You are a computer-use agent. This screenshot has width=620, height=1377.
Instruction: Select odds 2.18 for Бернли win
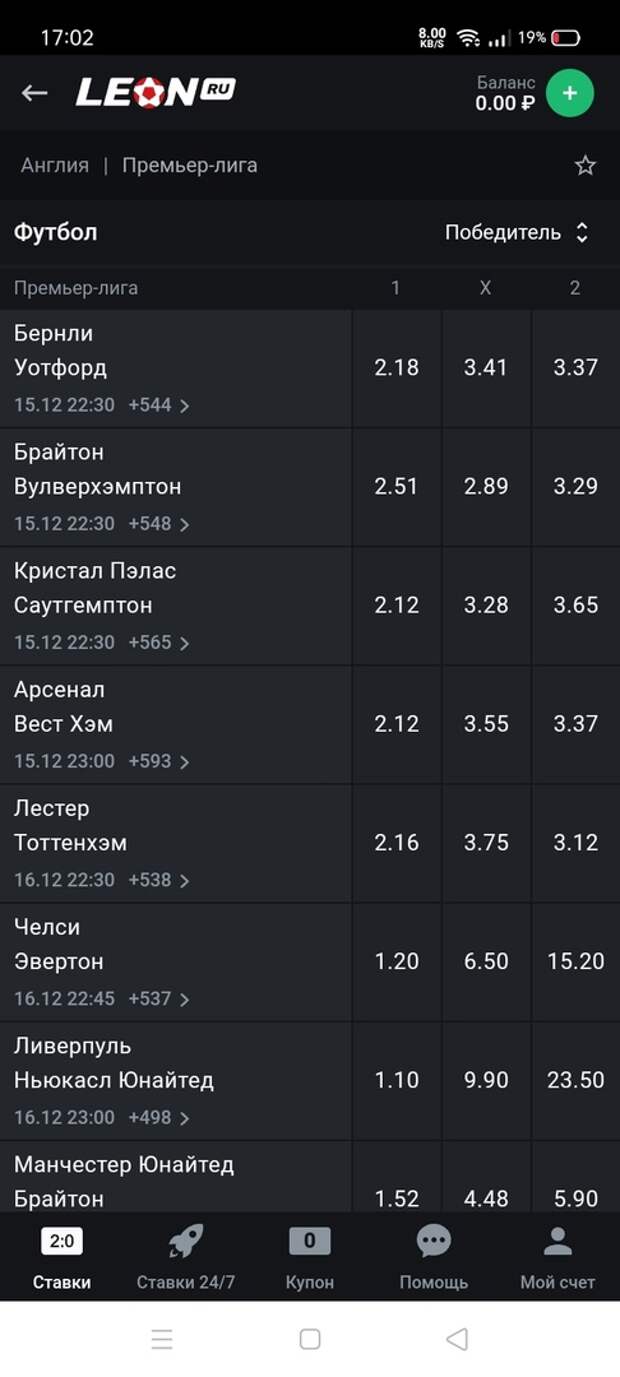click(x=396, y=367)
